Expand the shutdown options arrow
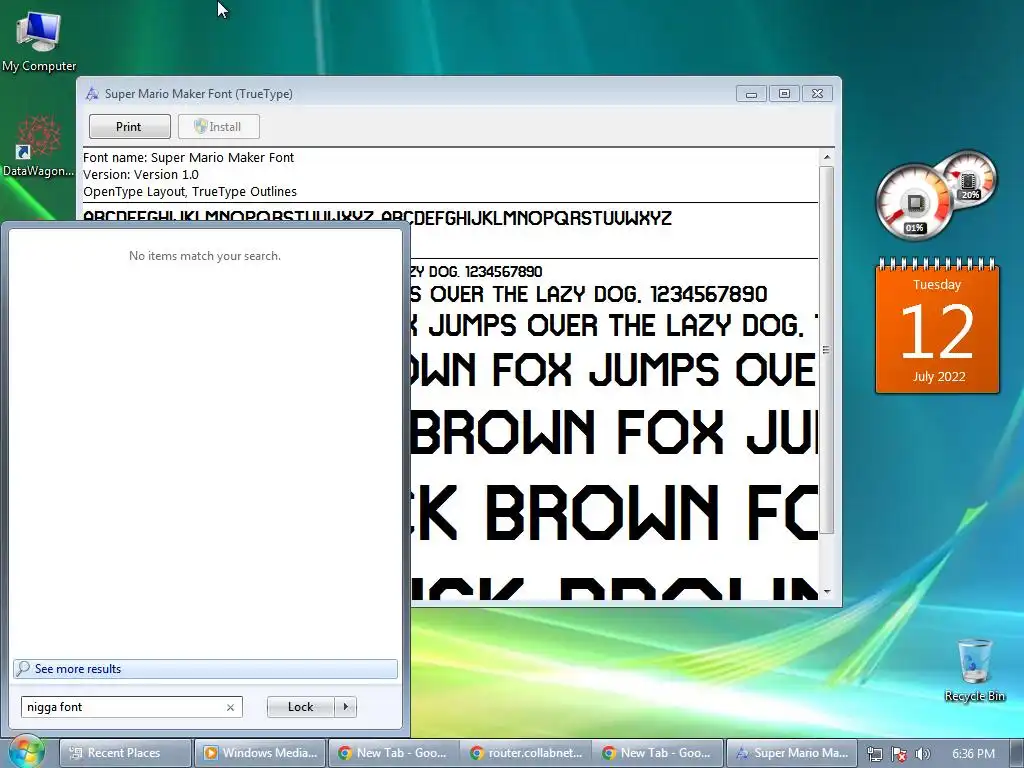This screenshot has height=768, width=1024. 345,707
